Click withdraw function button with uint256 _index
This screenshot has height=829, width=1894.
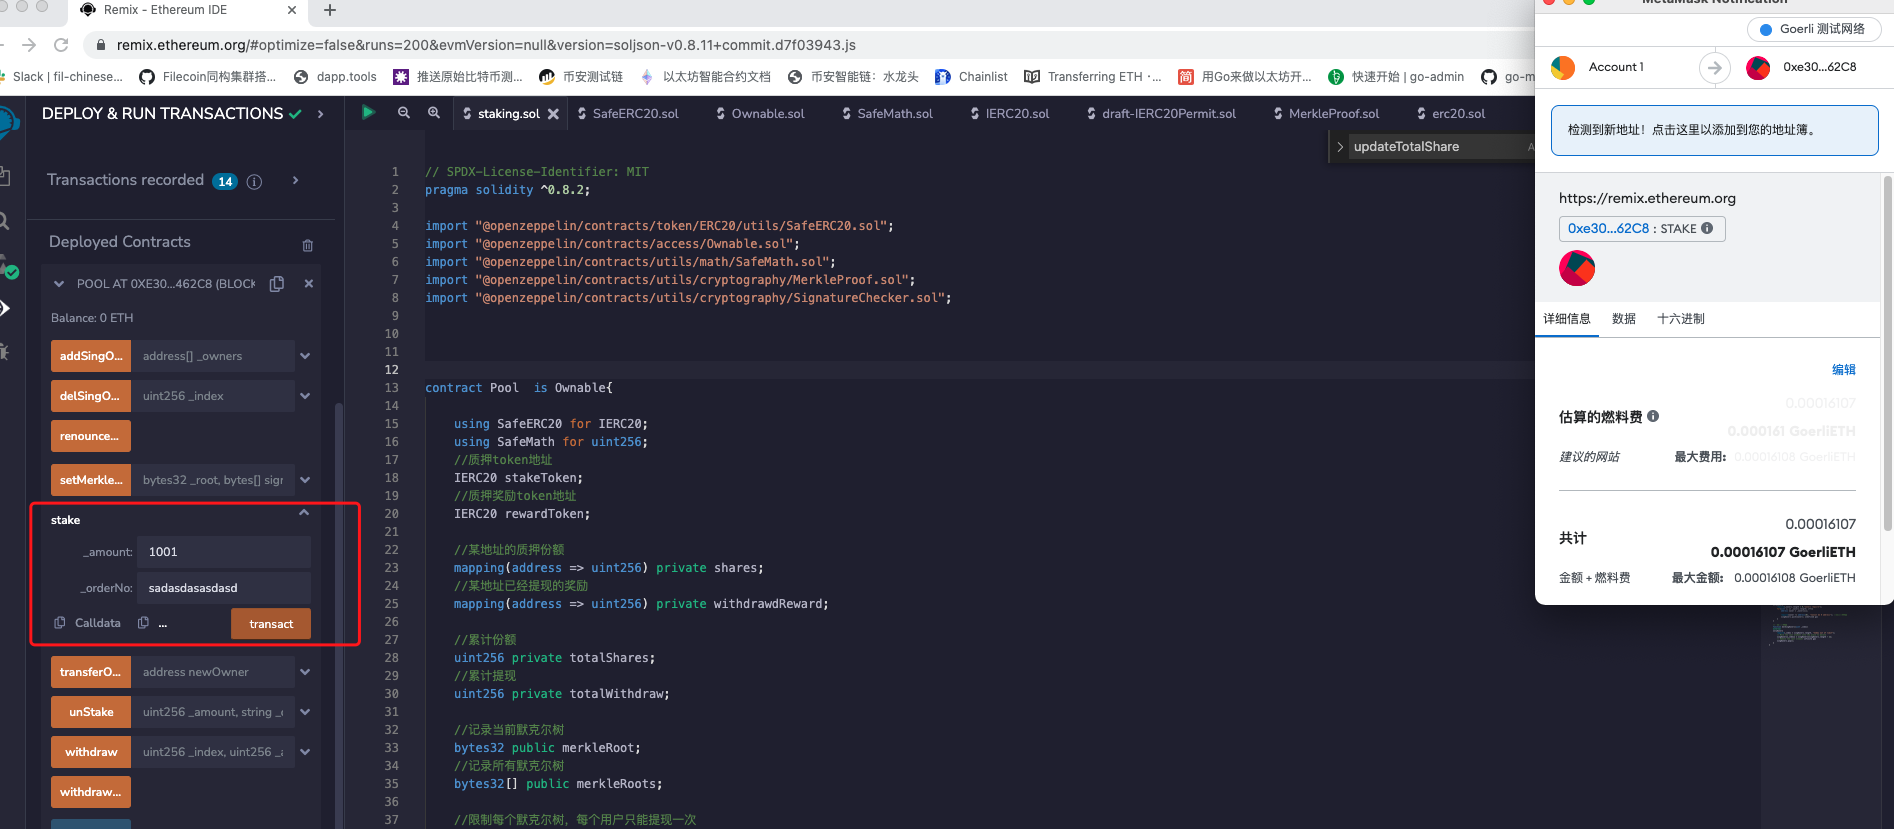pos(91,752)
